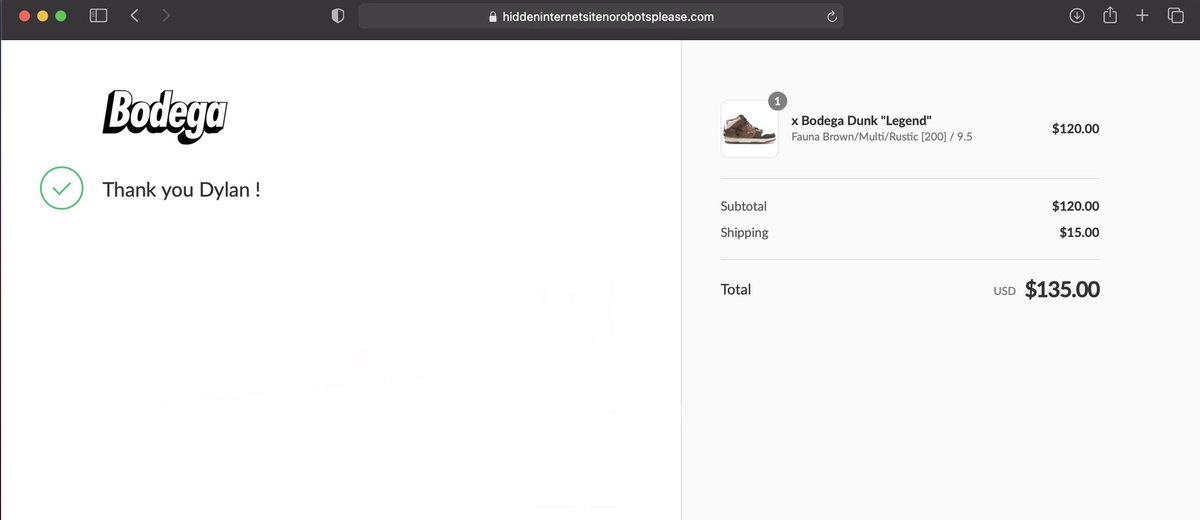Show the downloads list
The image size is (1200, 520).
[1077, 16]
